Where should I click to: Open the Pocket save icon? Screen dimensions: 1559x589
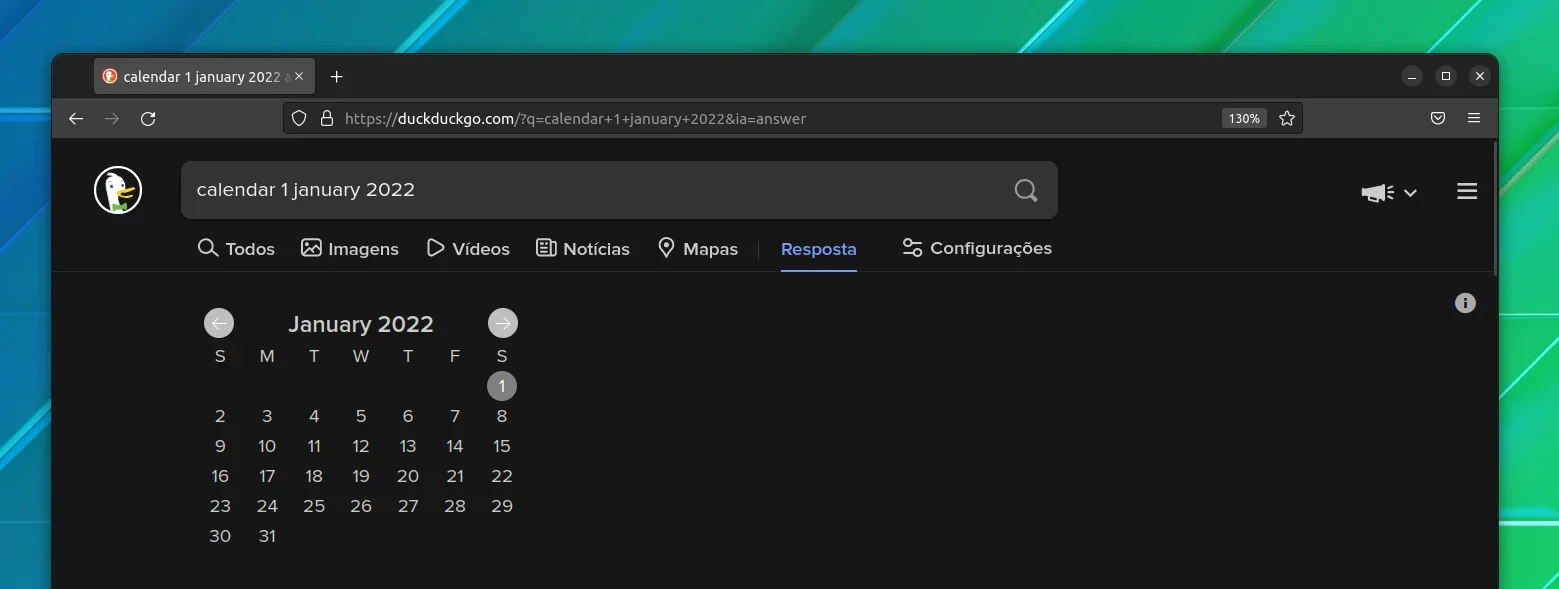tap(1437, 118)
